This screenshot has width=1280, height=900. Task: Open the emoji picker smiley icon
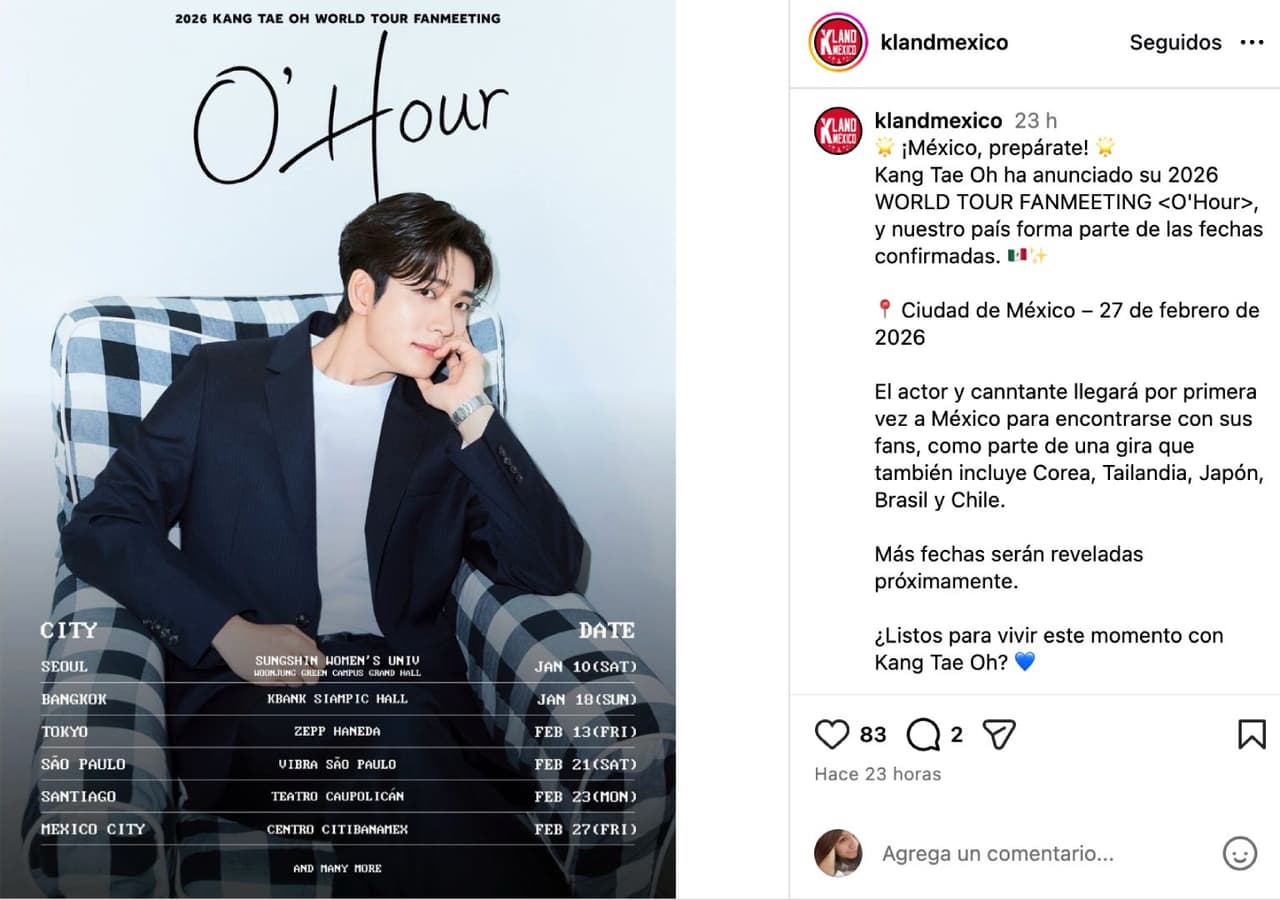(x=1240, y=853)
